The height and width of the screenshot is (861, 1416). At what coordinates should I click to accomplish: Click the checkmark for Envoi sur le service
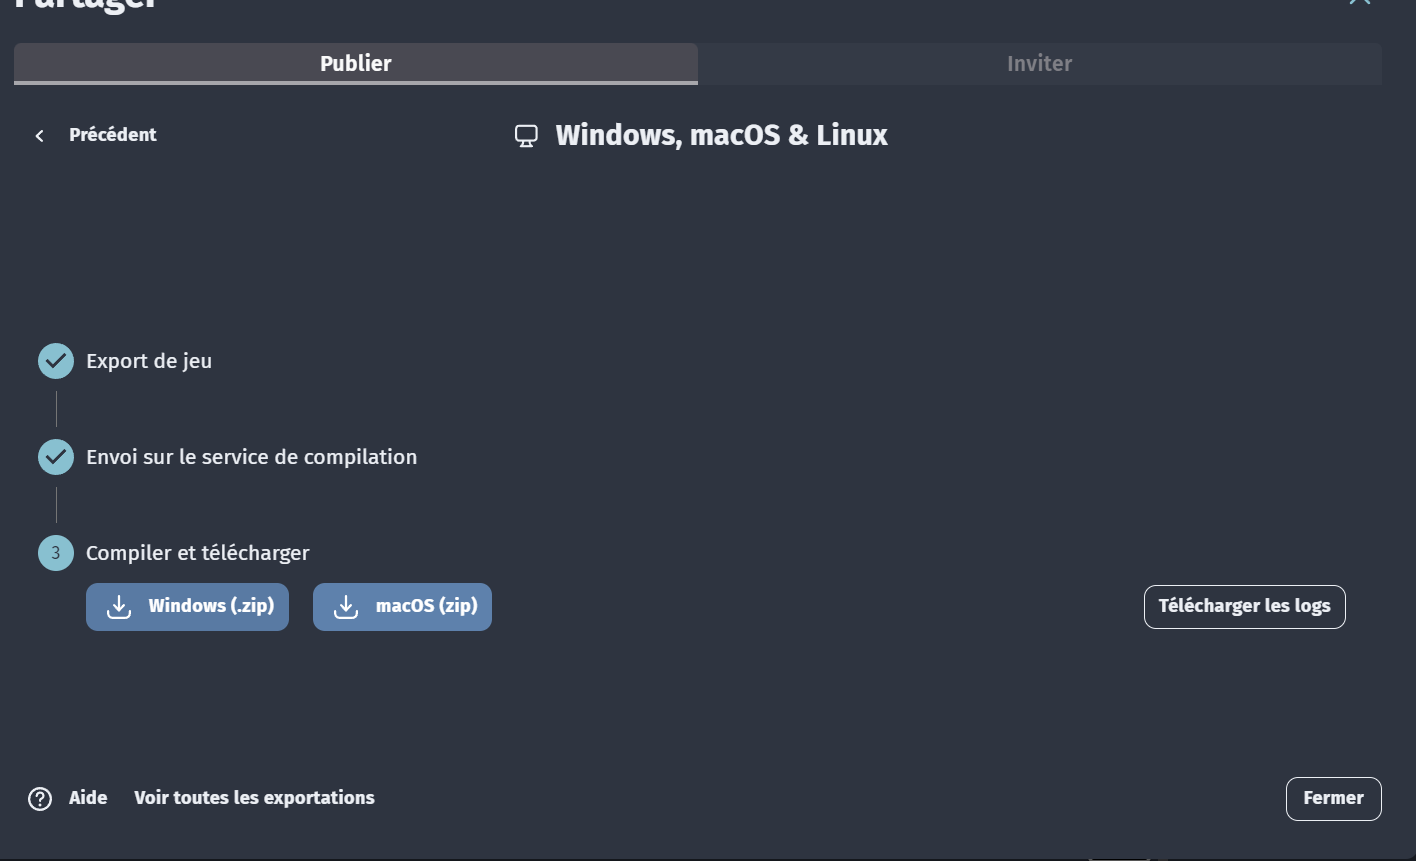coord(56,457)
